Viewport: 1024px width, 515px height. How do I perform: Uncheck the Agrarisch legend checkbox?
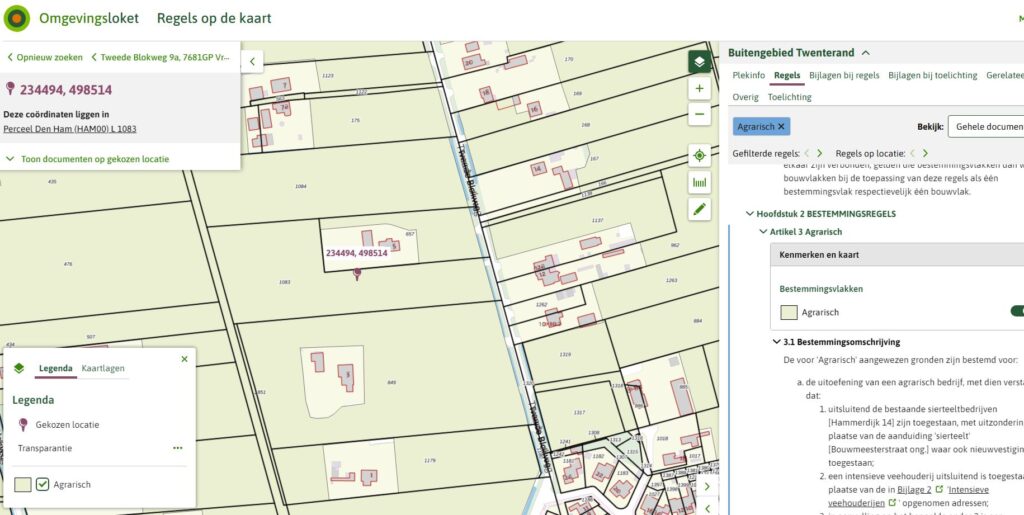tap(42, 484)
